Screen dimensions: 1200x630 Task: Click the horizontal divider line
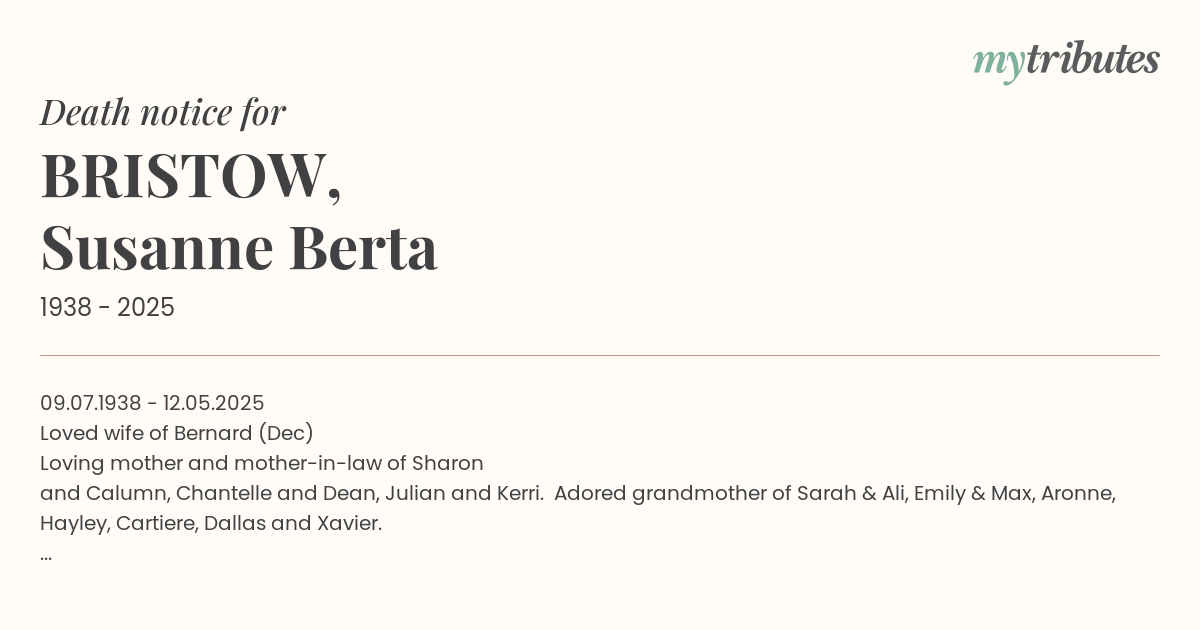pyautogui.click(x=600, y=355)
